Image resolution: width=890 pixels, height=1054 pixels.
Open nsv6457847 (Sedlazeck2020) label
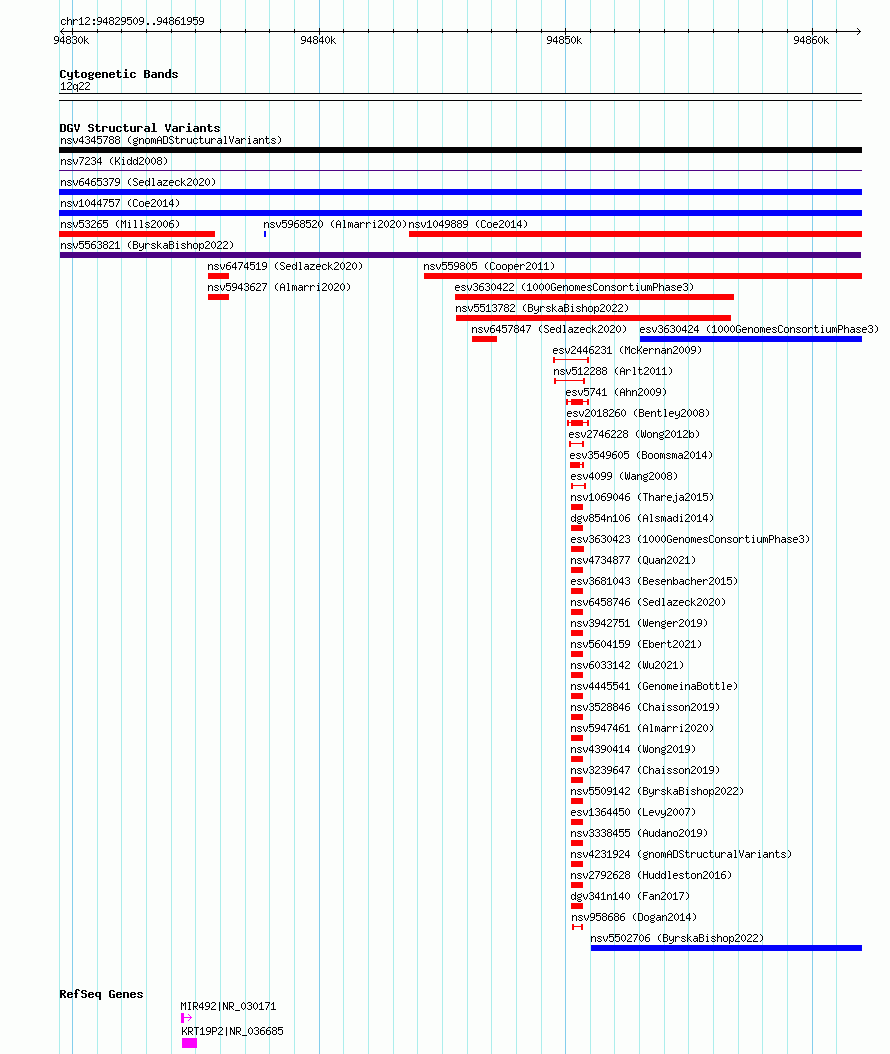(549, 329)
